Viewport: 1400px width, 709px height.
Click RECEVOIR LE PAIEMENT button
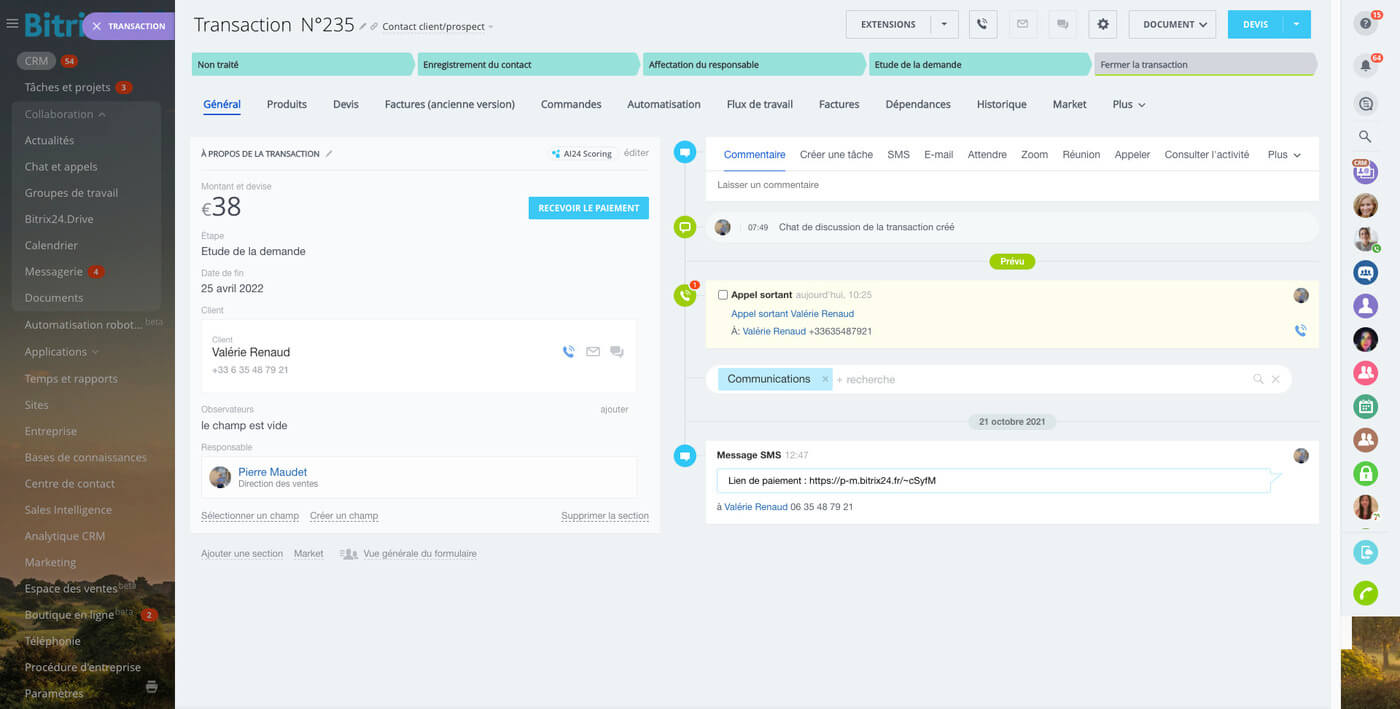[x=588, y=208]
